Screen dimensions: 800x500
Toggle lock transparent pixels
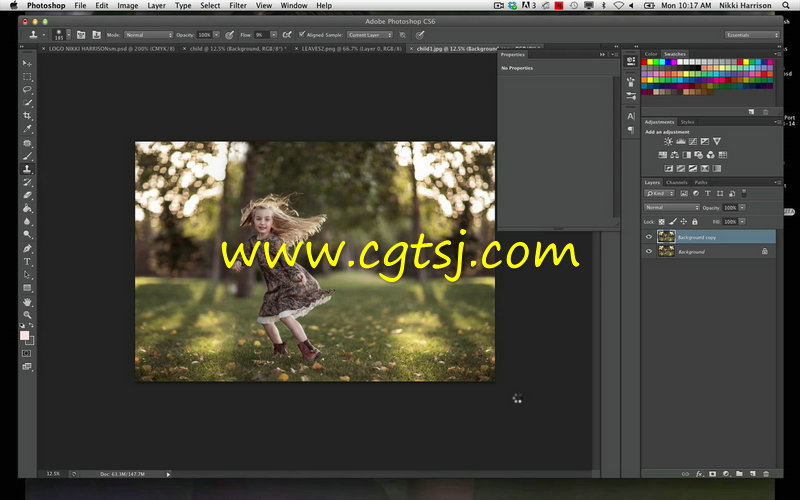coord(662,222)
